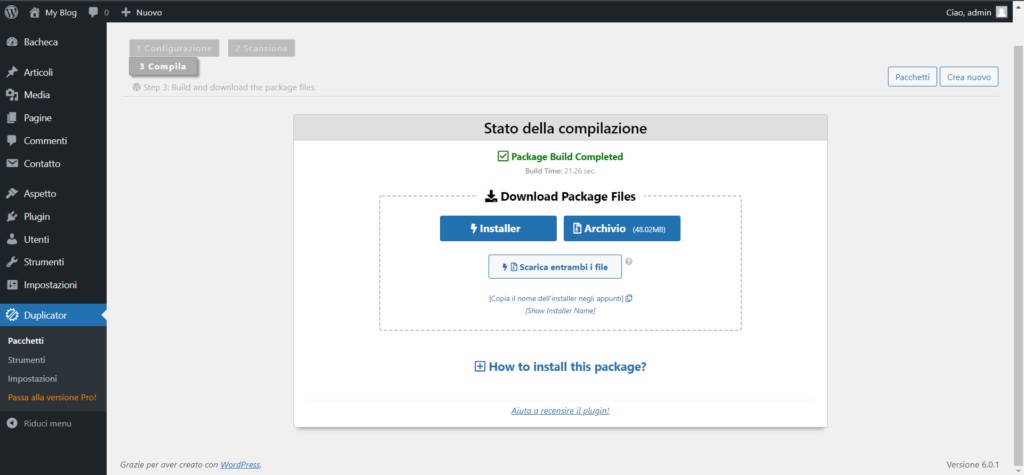Image resolution: width=1024 pixels, height=475 pixels.
Task: Download the Archivio 48.02MB file
Action: coord(622,229)
